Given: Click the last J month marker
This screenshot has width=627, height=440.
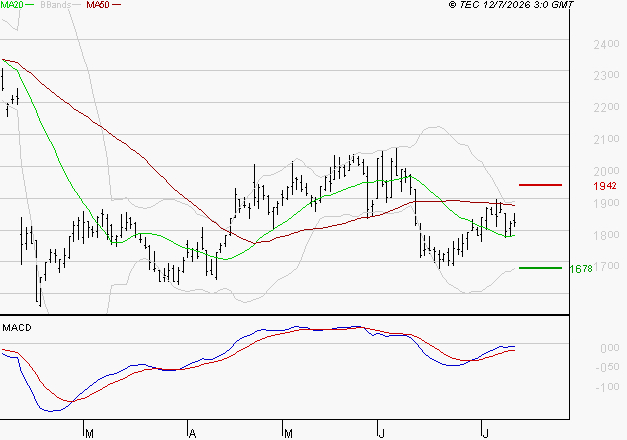Looking at the screenshot, I should coord(485,434).
